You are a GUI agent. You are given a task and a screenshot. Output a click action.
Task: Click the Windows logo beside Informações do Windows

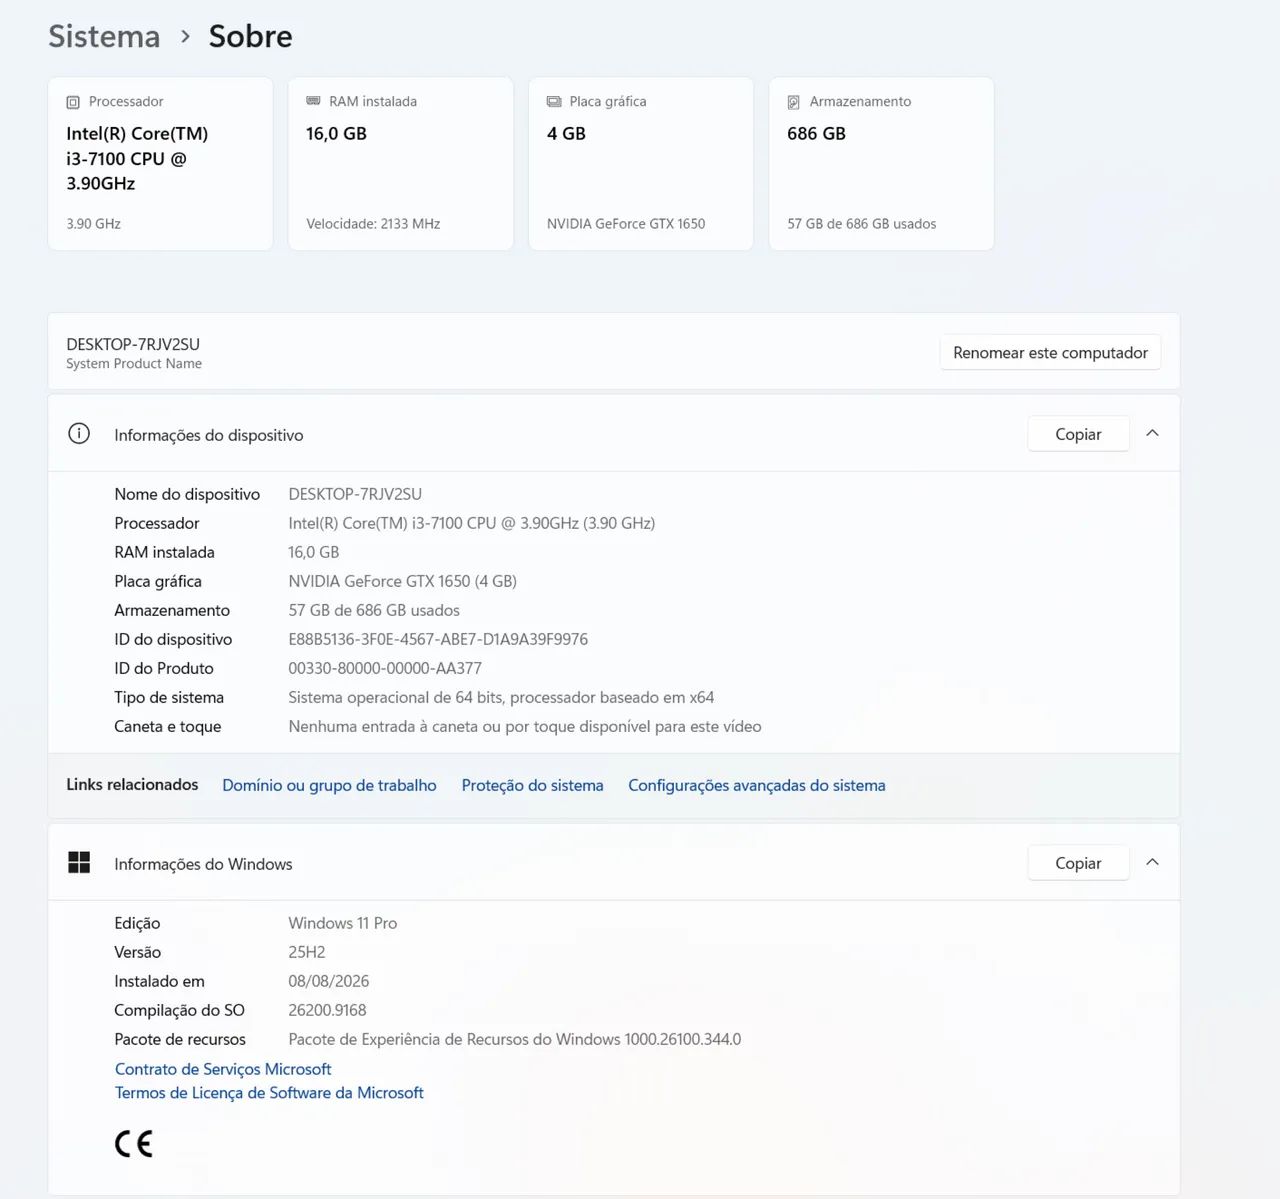pyautogui.click(x=79, y=863)
